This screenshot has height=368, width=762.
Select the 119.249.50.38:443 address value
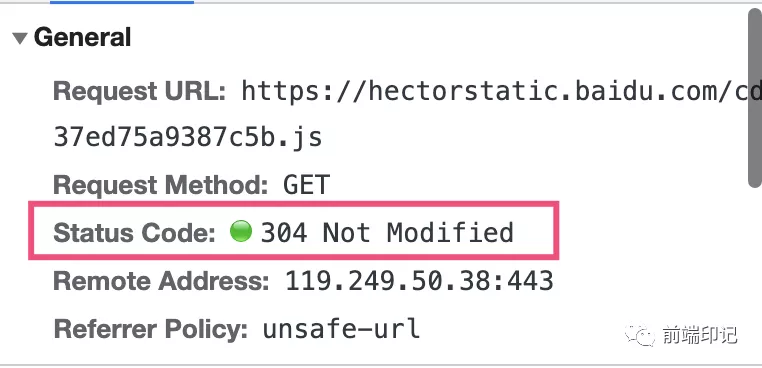[419, 280]
